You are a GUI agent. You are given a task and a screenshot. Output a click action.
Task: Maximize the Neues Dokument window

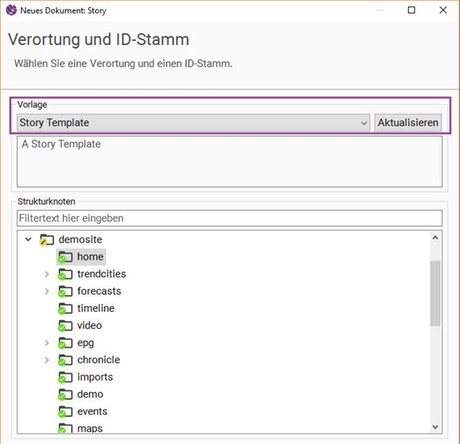point(412,10)
